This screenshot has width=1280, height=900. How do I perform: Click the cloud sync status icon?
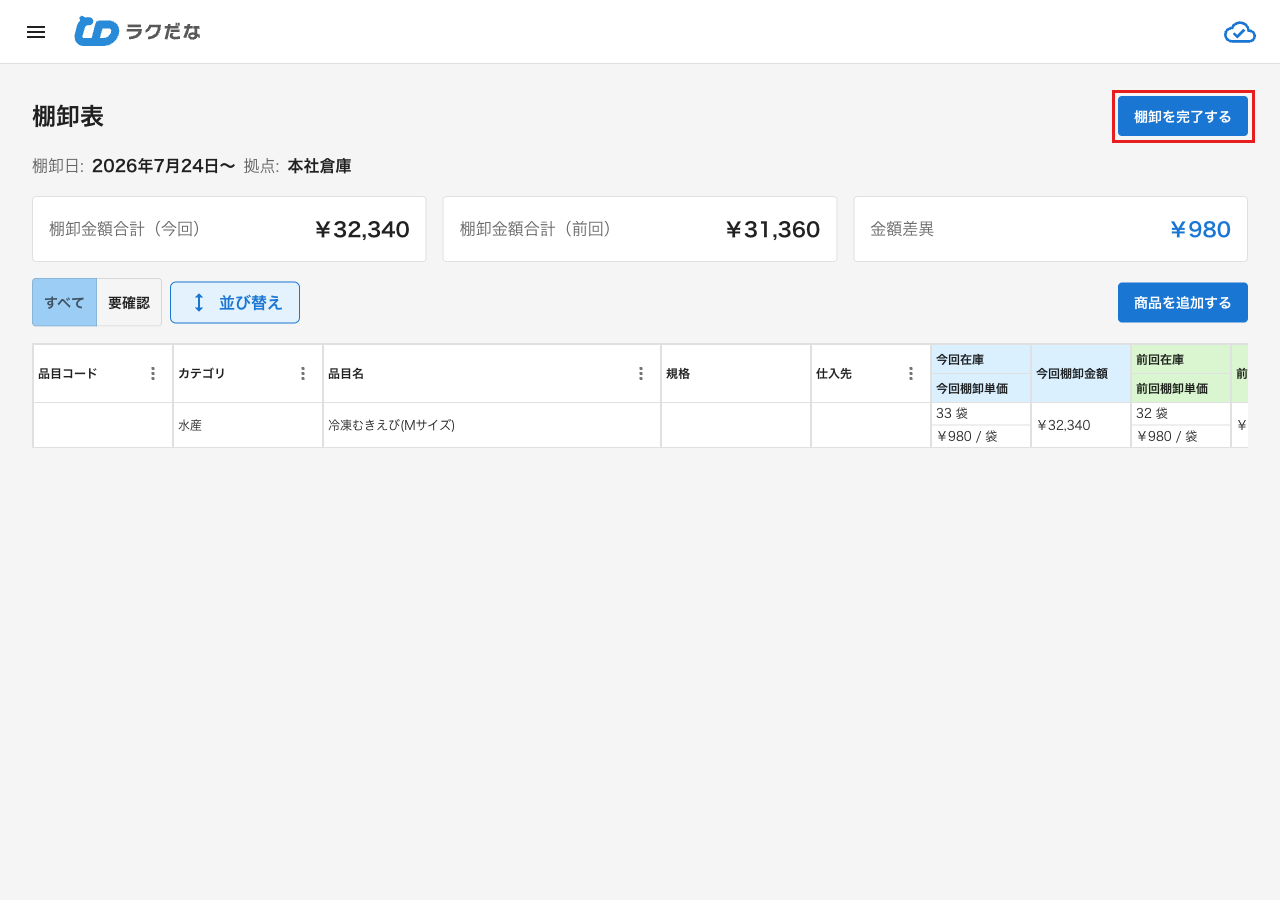[1240, 32]
